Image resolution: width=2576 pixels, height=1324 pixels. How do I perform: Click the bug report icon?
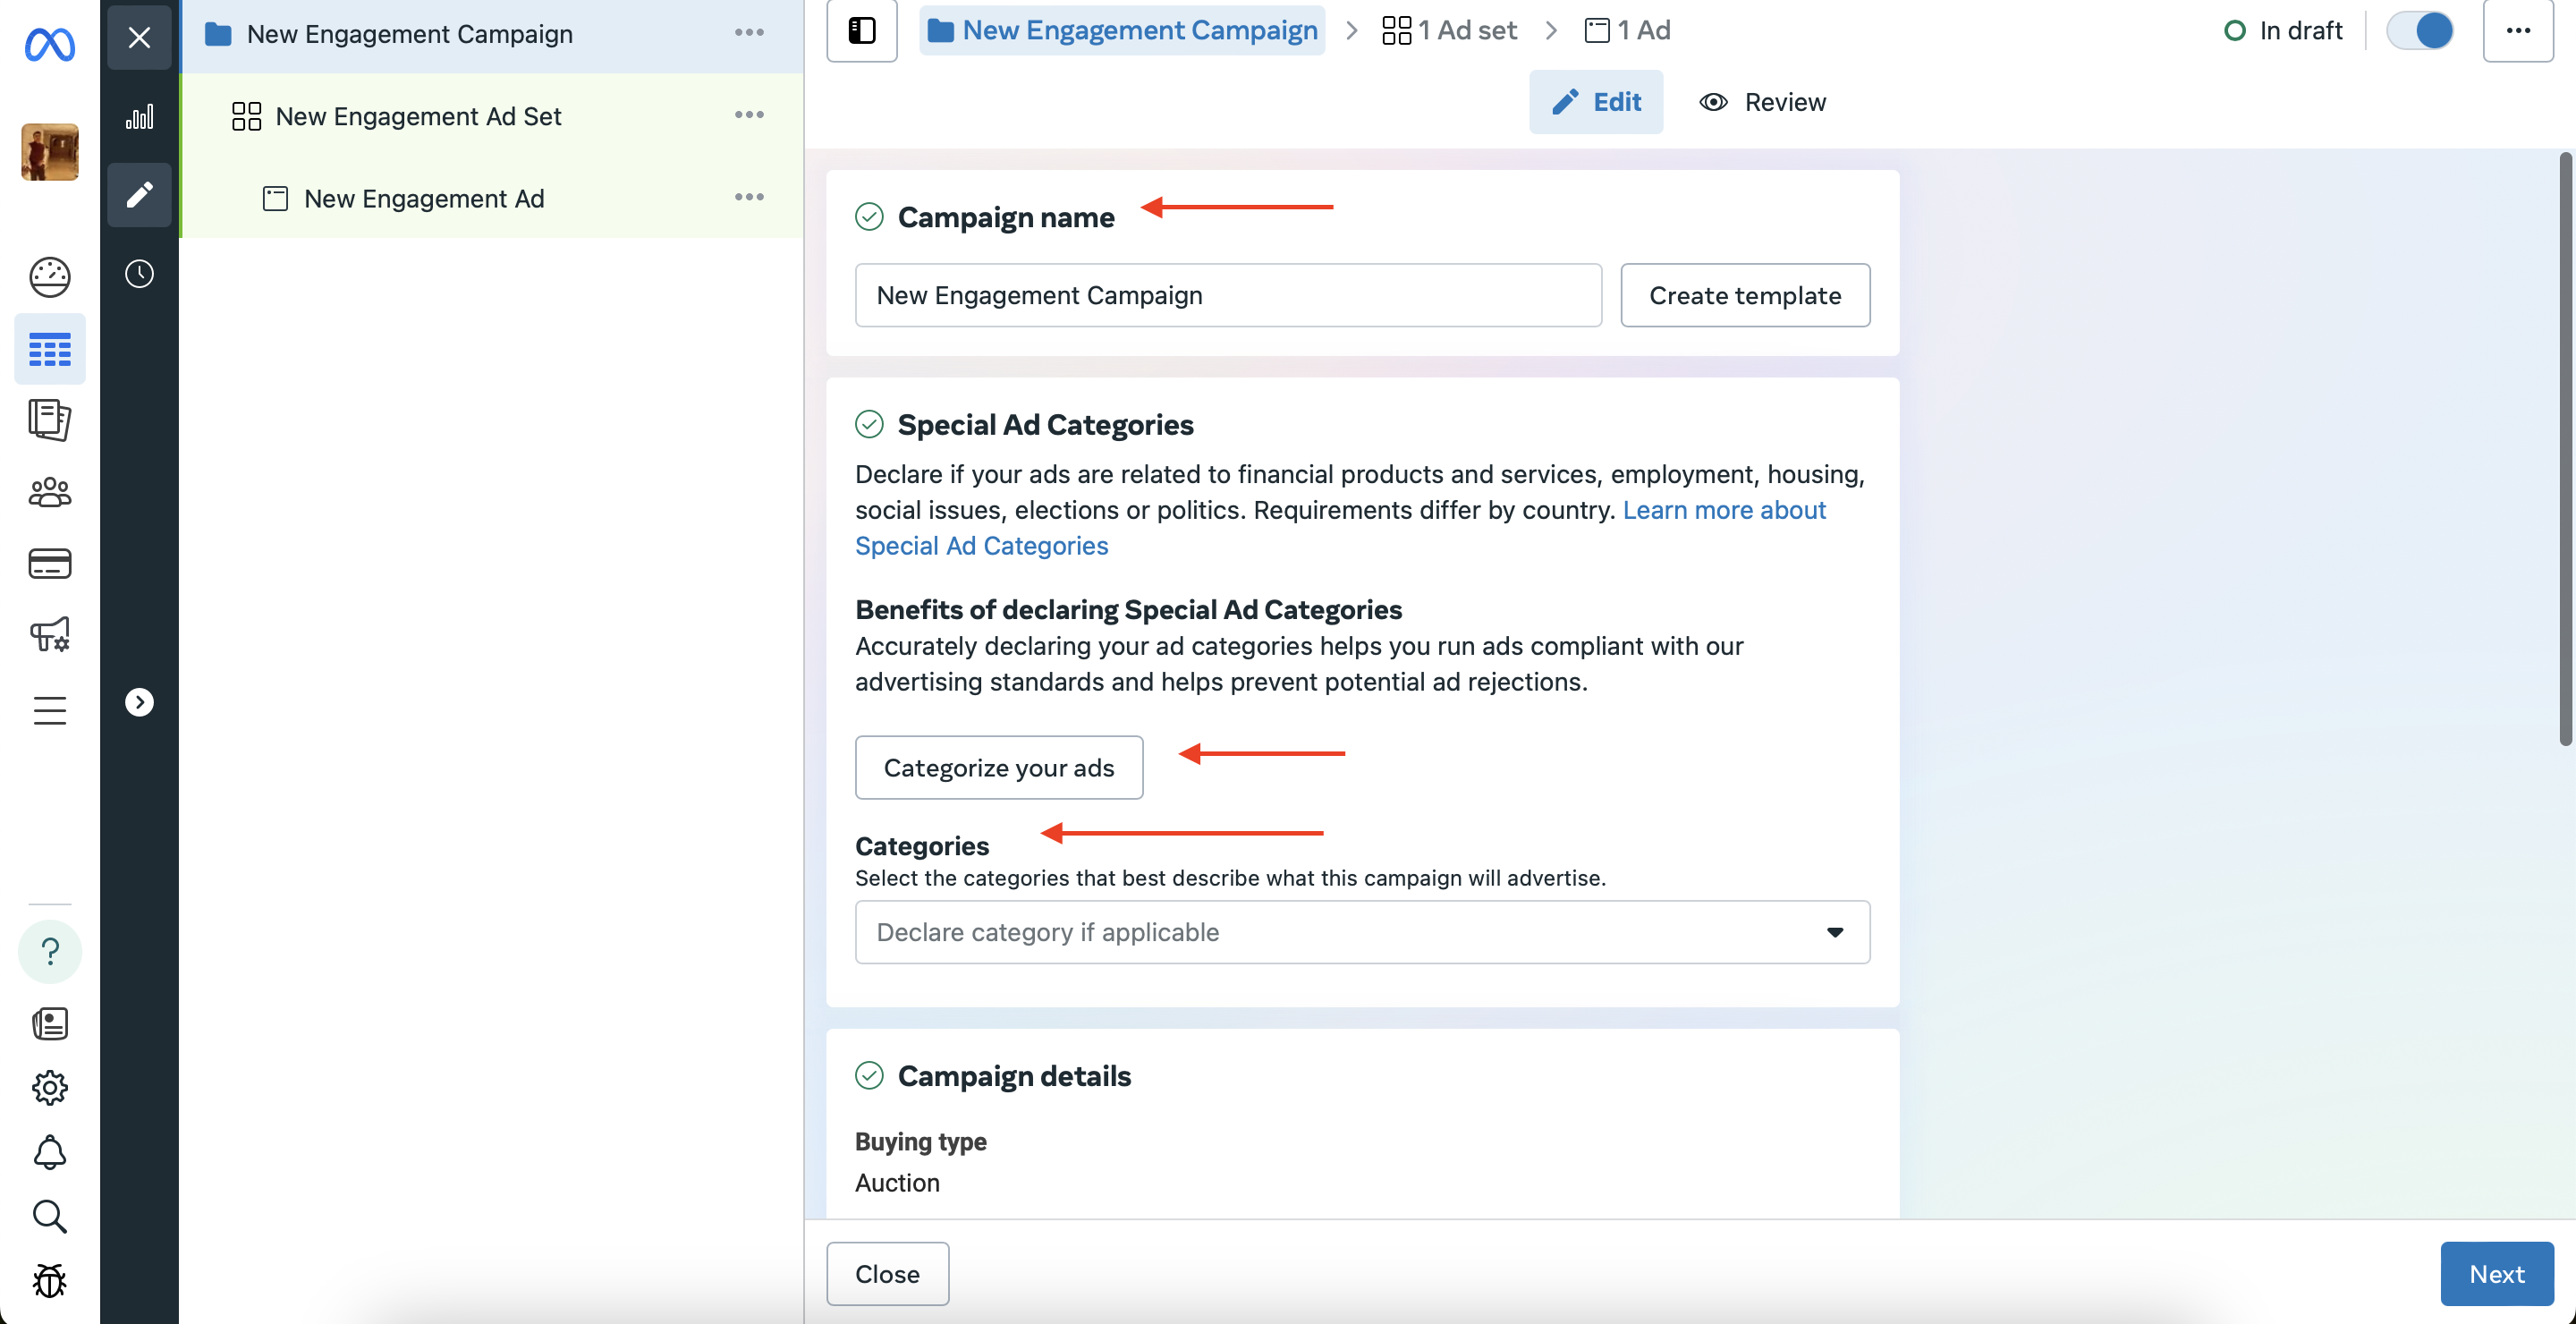coord(49,1280)
